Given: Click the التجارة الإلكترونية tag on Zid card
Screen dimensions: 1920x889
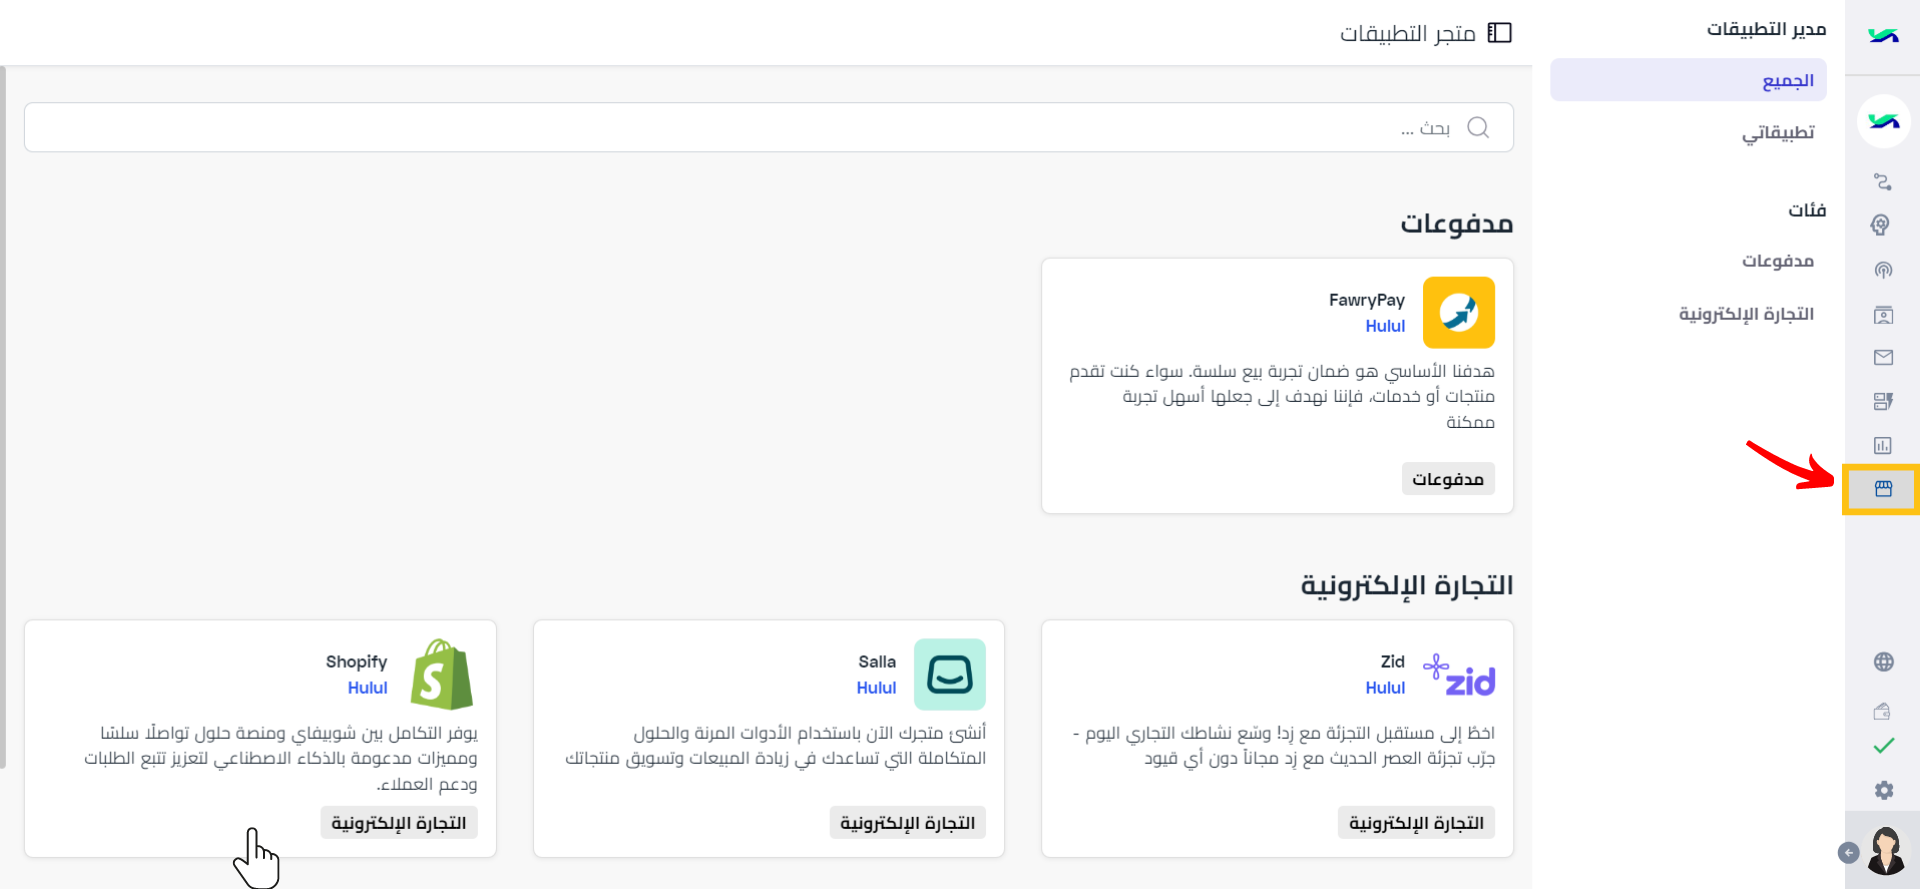Looking at the screenshot, I should (1416, 823).
